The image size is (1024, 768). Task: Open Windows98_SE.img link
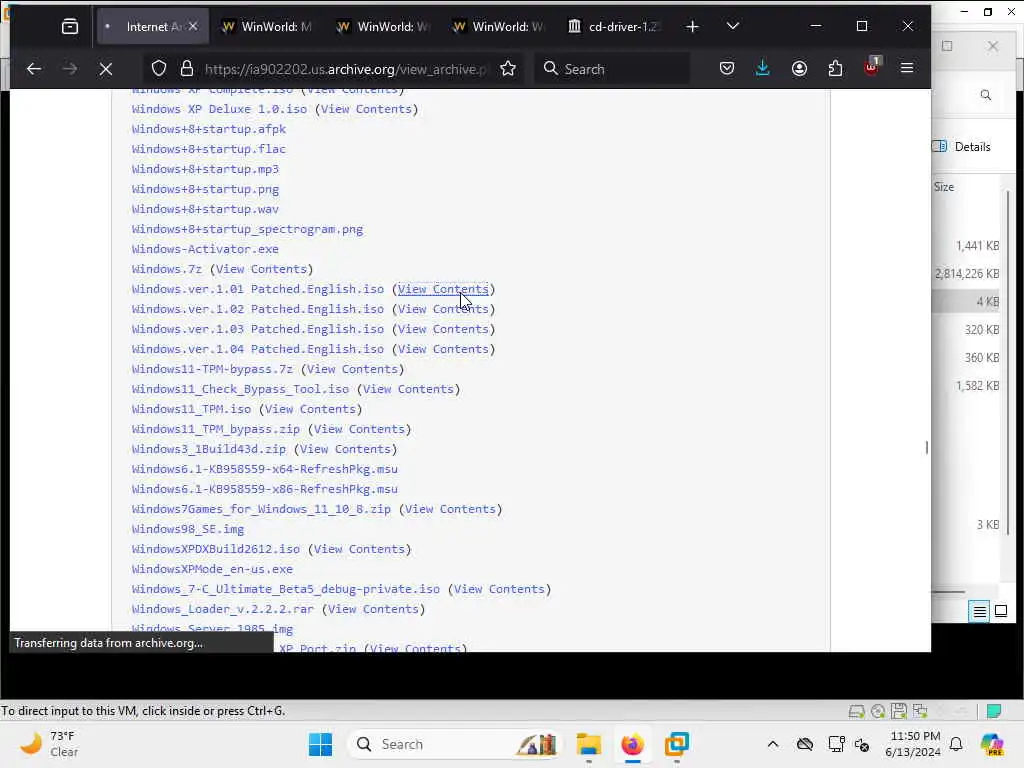(x=187, y=529)
